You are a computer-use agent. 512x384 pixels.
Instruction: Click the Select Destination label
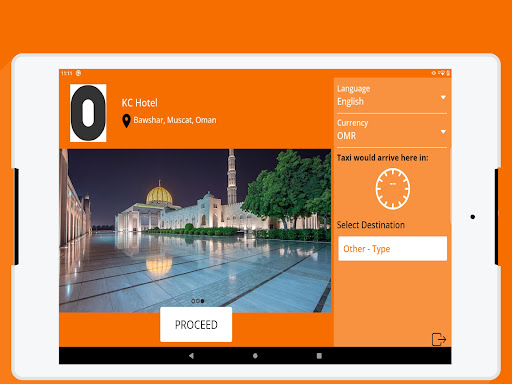coord(371,225)
